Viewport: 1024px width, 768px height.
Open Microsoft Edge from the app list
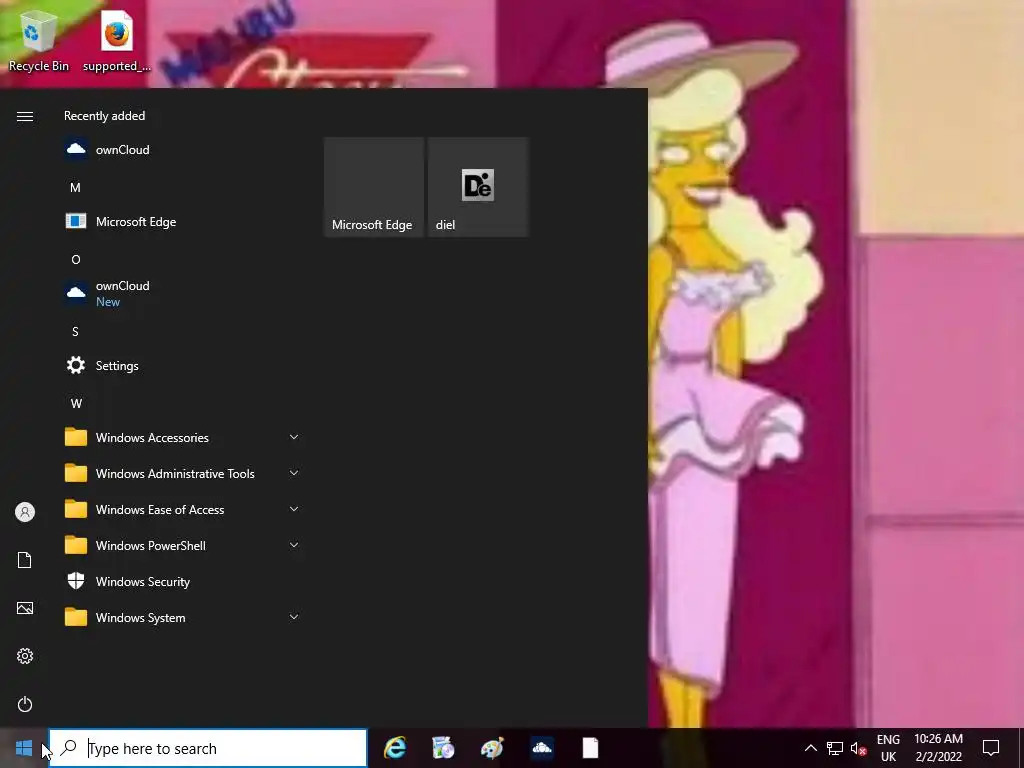[x=182, y=221]
